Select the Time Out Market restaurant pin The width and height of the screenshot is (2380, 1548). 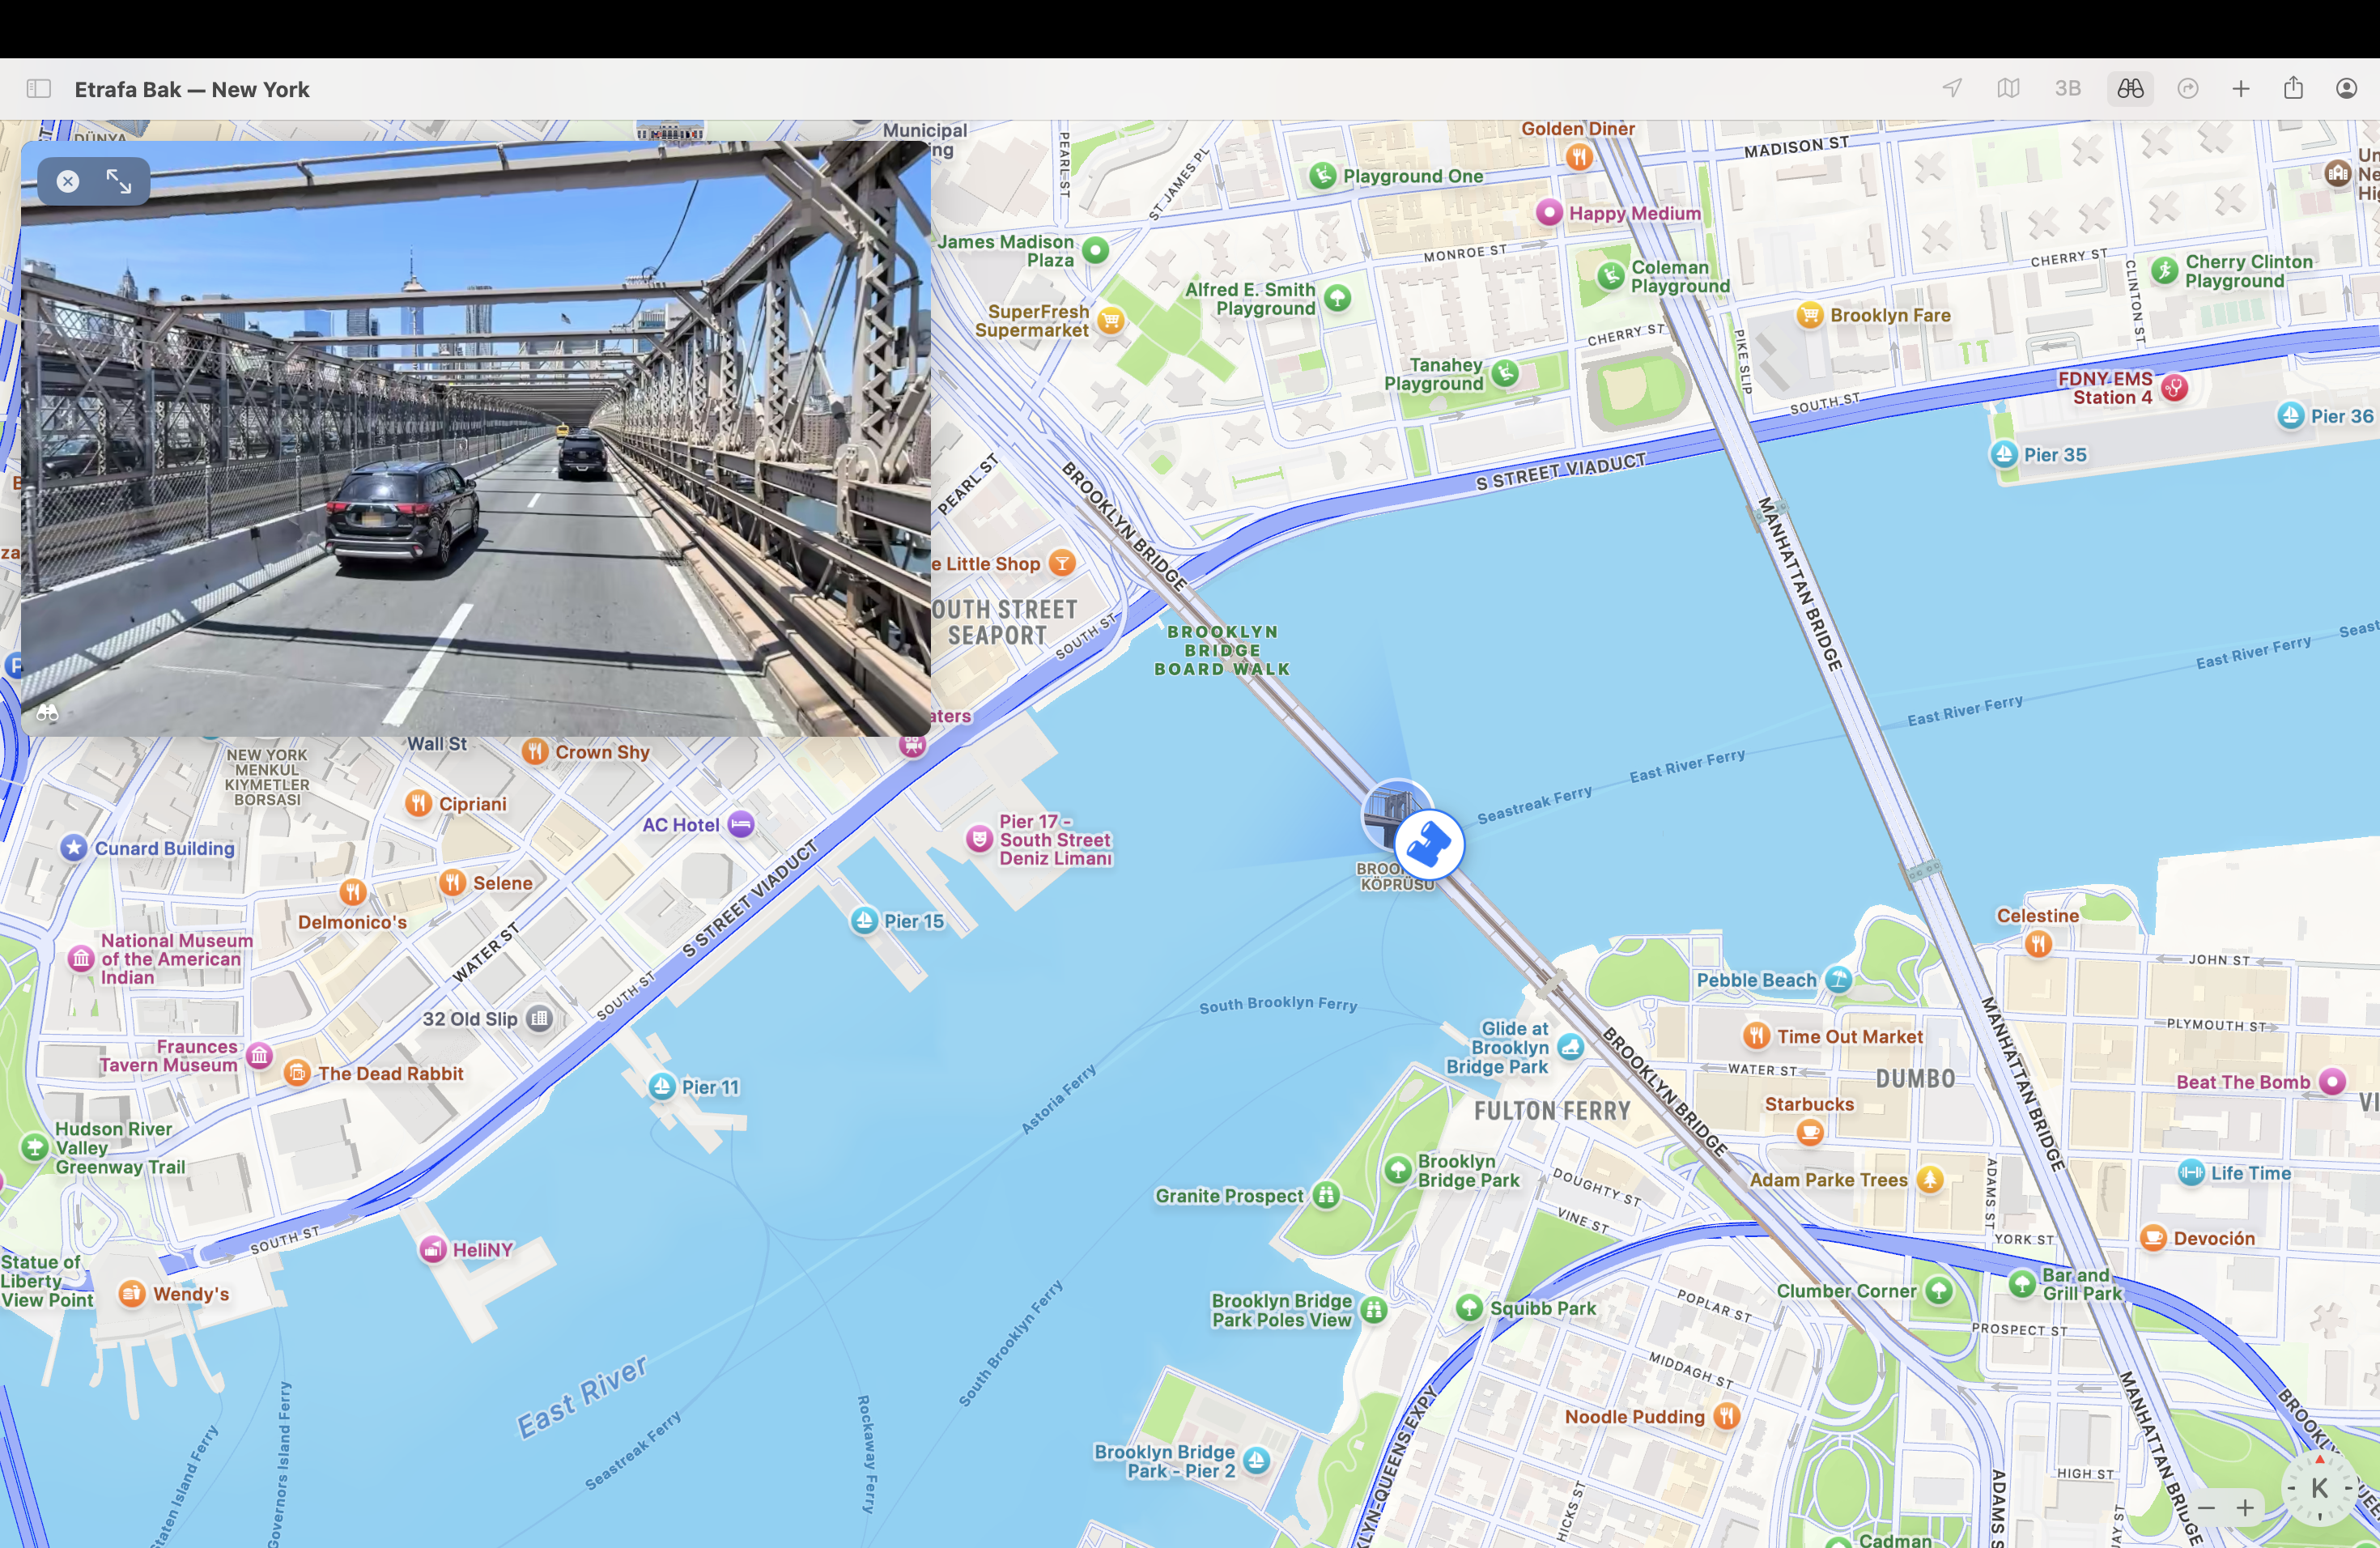(x=1757, y=1036)
